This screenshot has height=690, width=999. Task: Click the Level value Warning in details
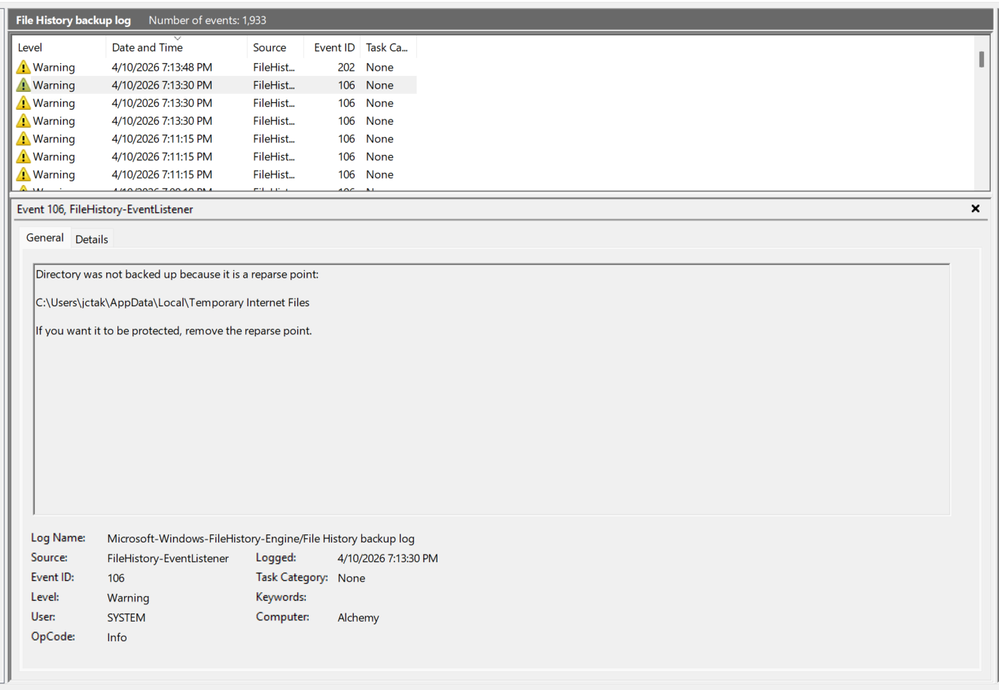[x=128, y=598]
